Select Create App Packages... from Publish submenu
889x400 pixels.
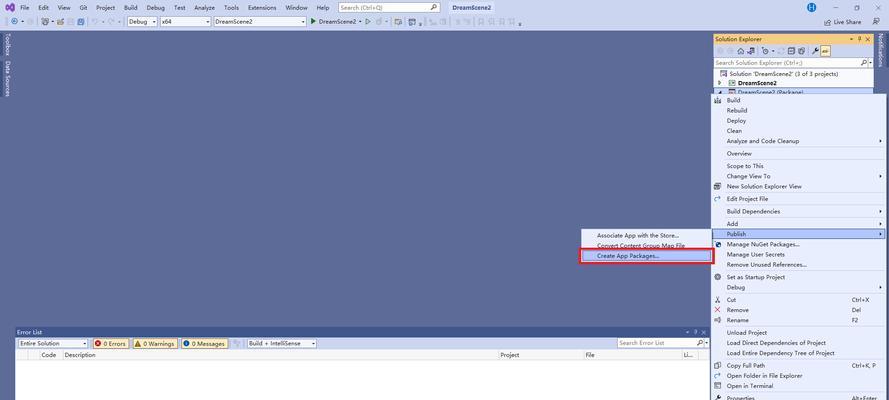coord(645,256)
